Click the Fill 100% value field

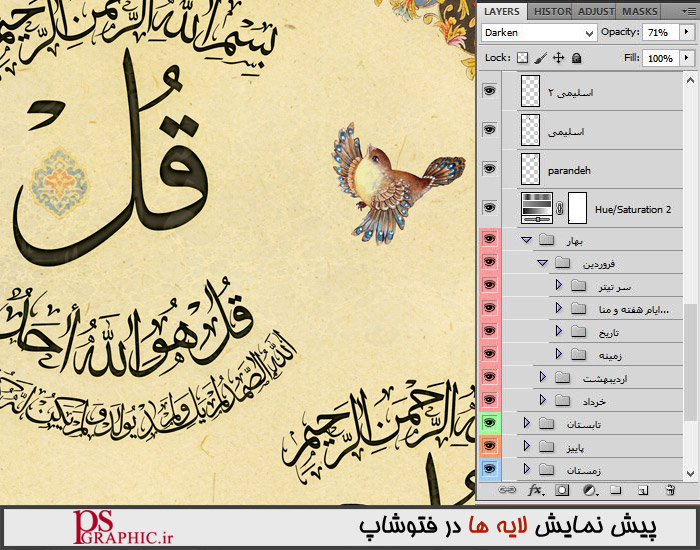click(660, 58)
